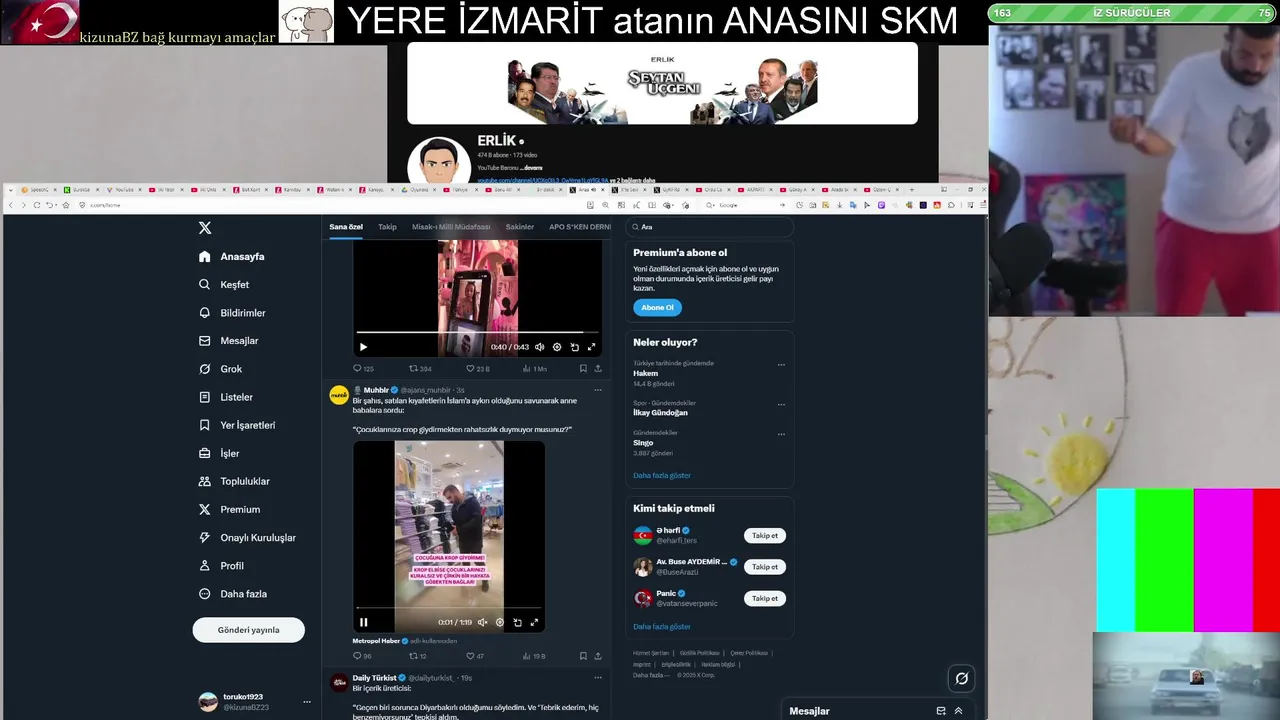Screen dimensions: 1280x720
Task: Open Topluluklar communities
Action: tap(234, 481)
